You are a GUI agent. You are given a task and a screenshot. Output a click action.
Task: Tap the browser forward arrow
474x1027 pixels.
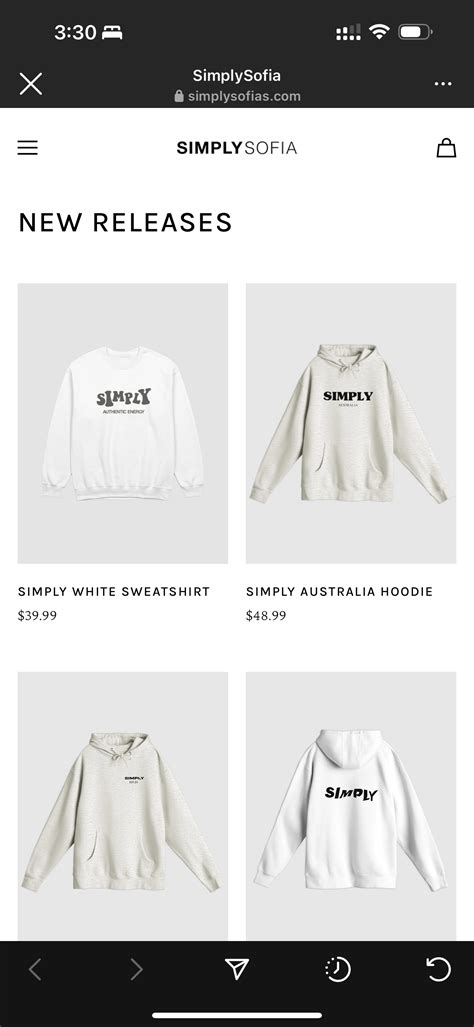[x=136, y=969]
